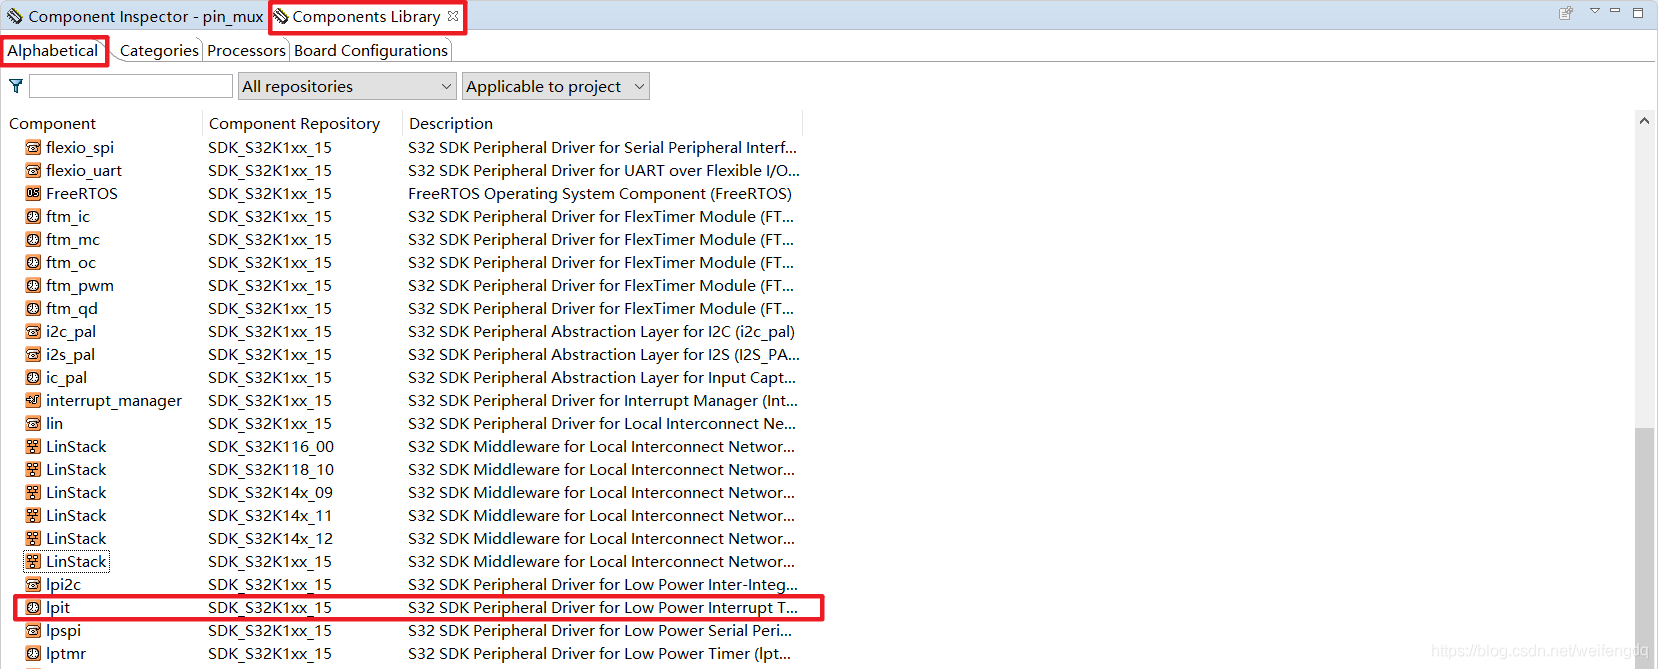
Task: Click LinStack icon for SDK_S32K14x_11
Action: (x=33, y=516)
